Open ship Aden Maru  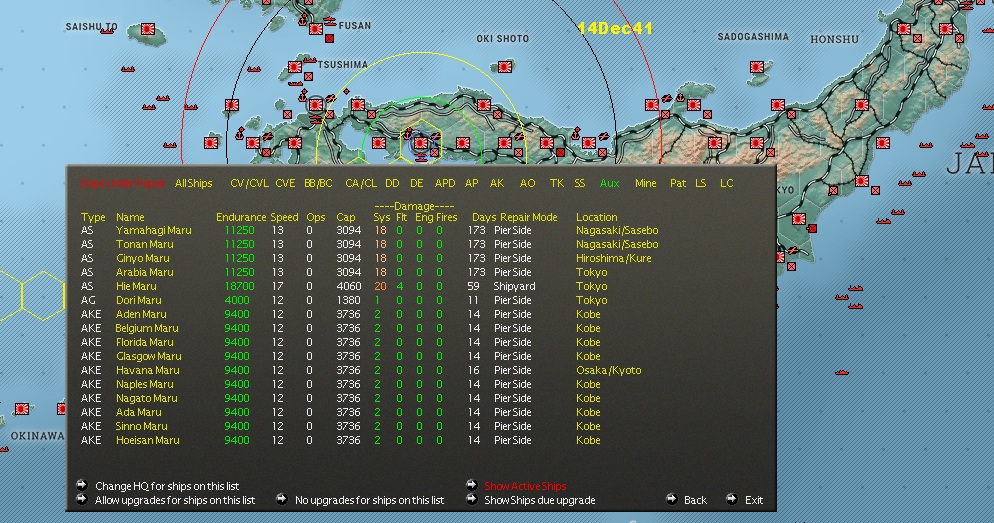coord(141,314)
